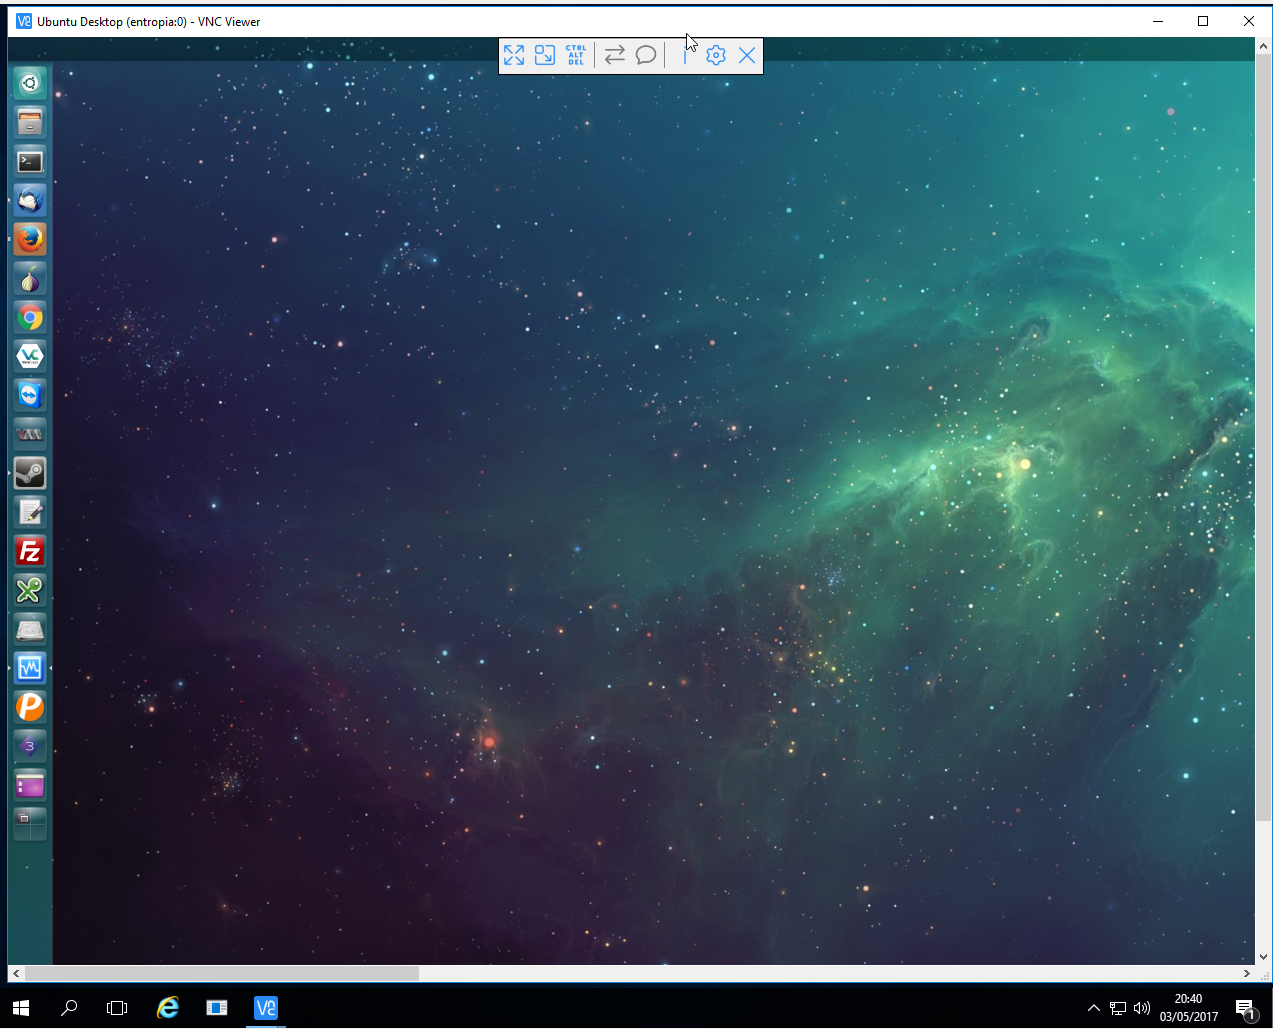Open Windows taskbar search
The image size is (1273, 1029).
pos(69,1008)
